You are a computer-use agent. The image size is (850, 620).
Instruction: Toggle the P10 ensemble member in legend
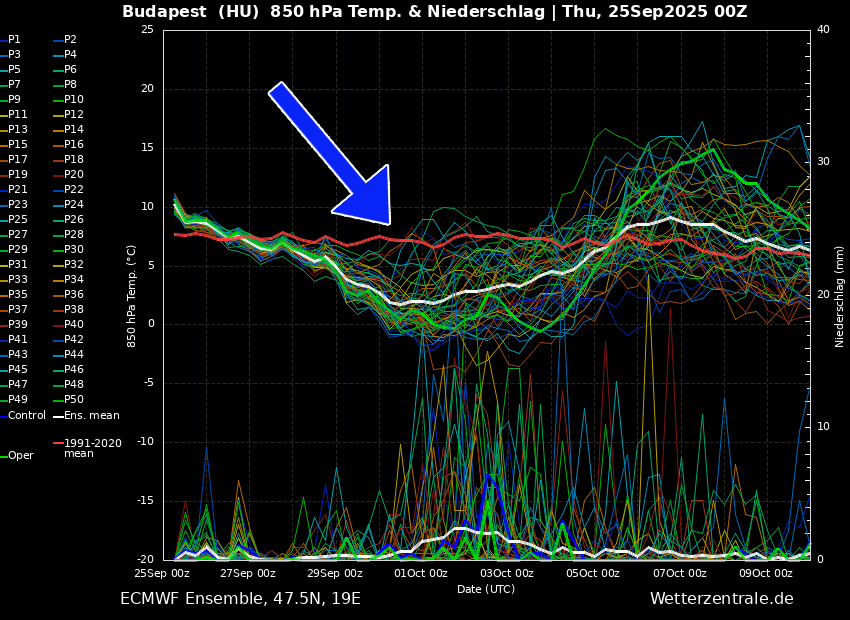click(74, 100)
